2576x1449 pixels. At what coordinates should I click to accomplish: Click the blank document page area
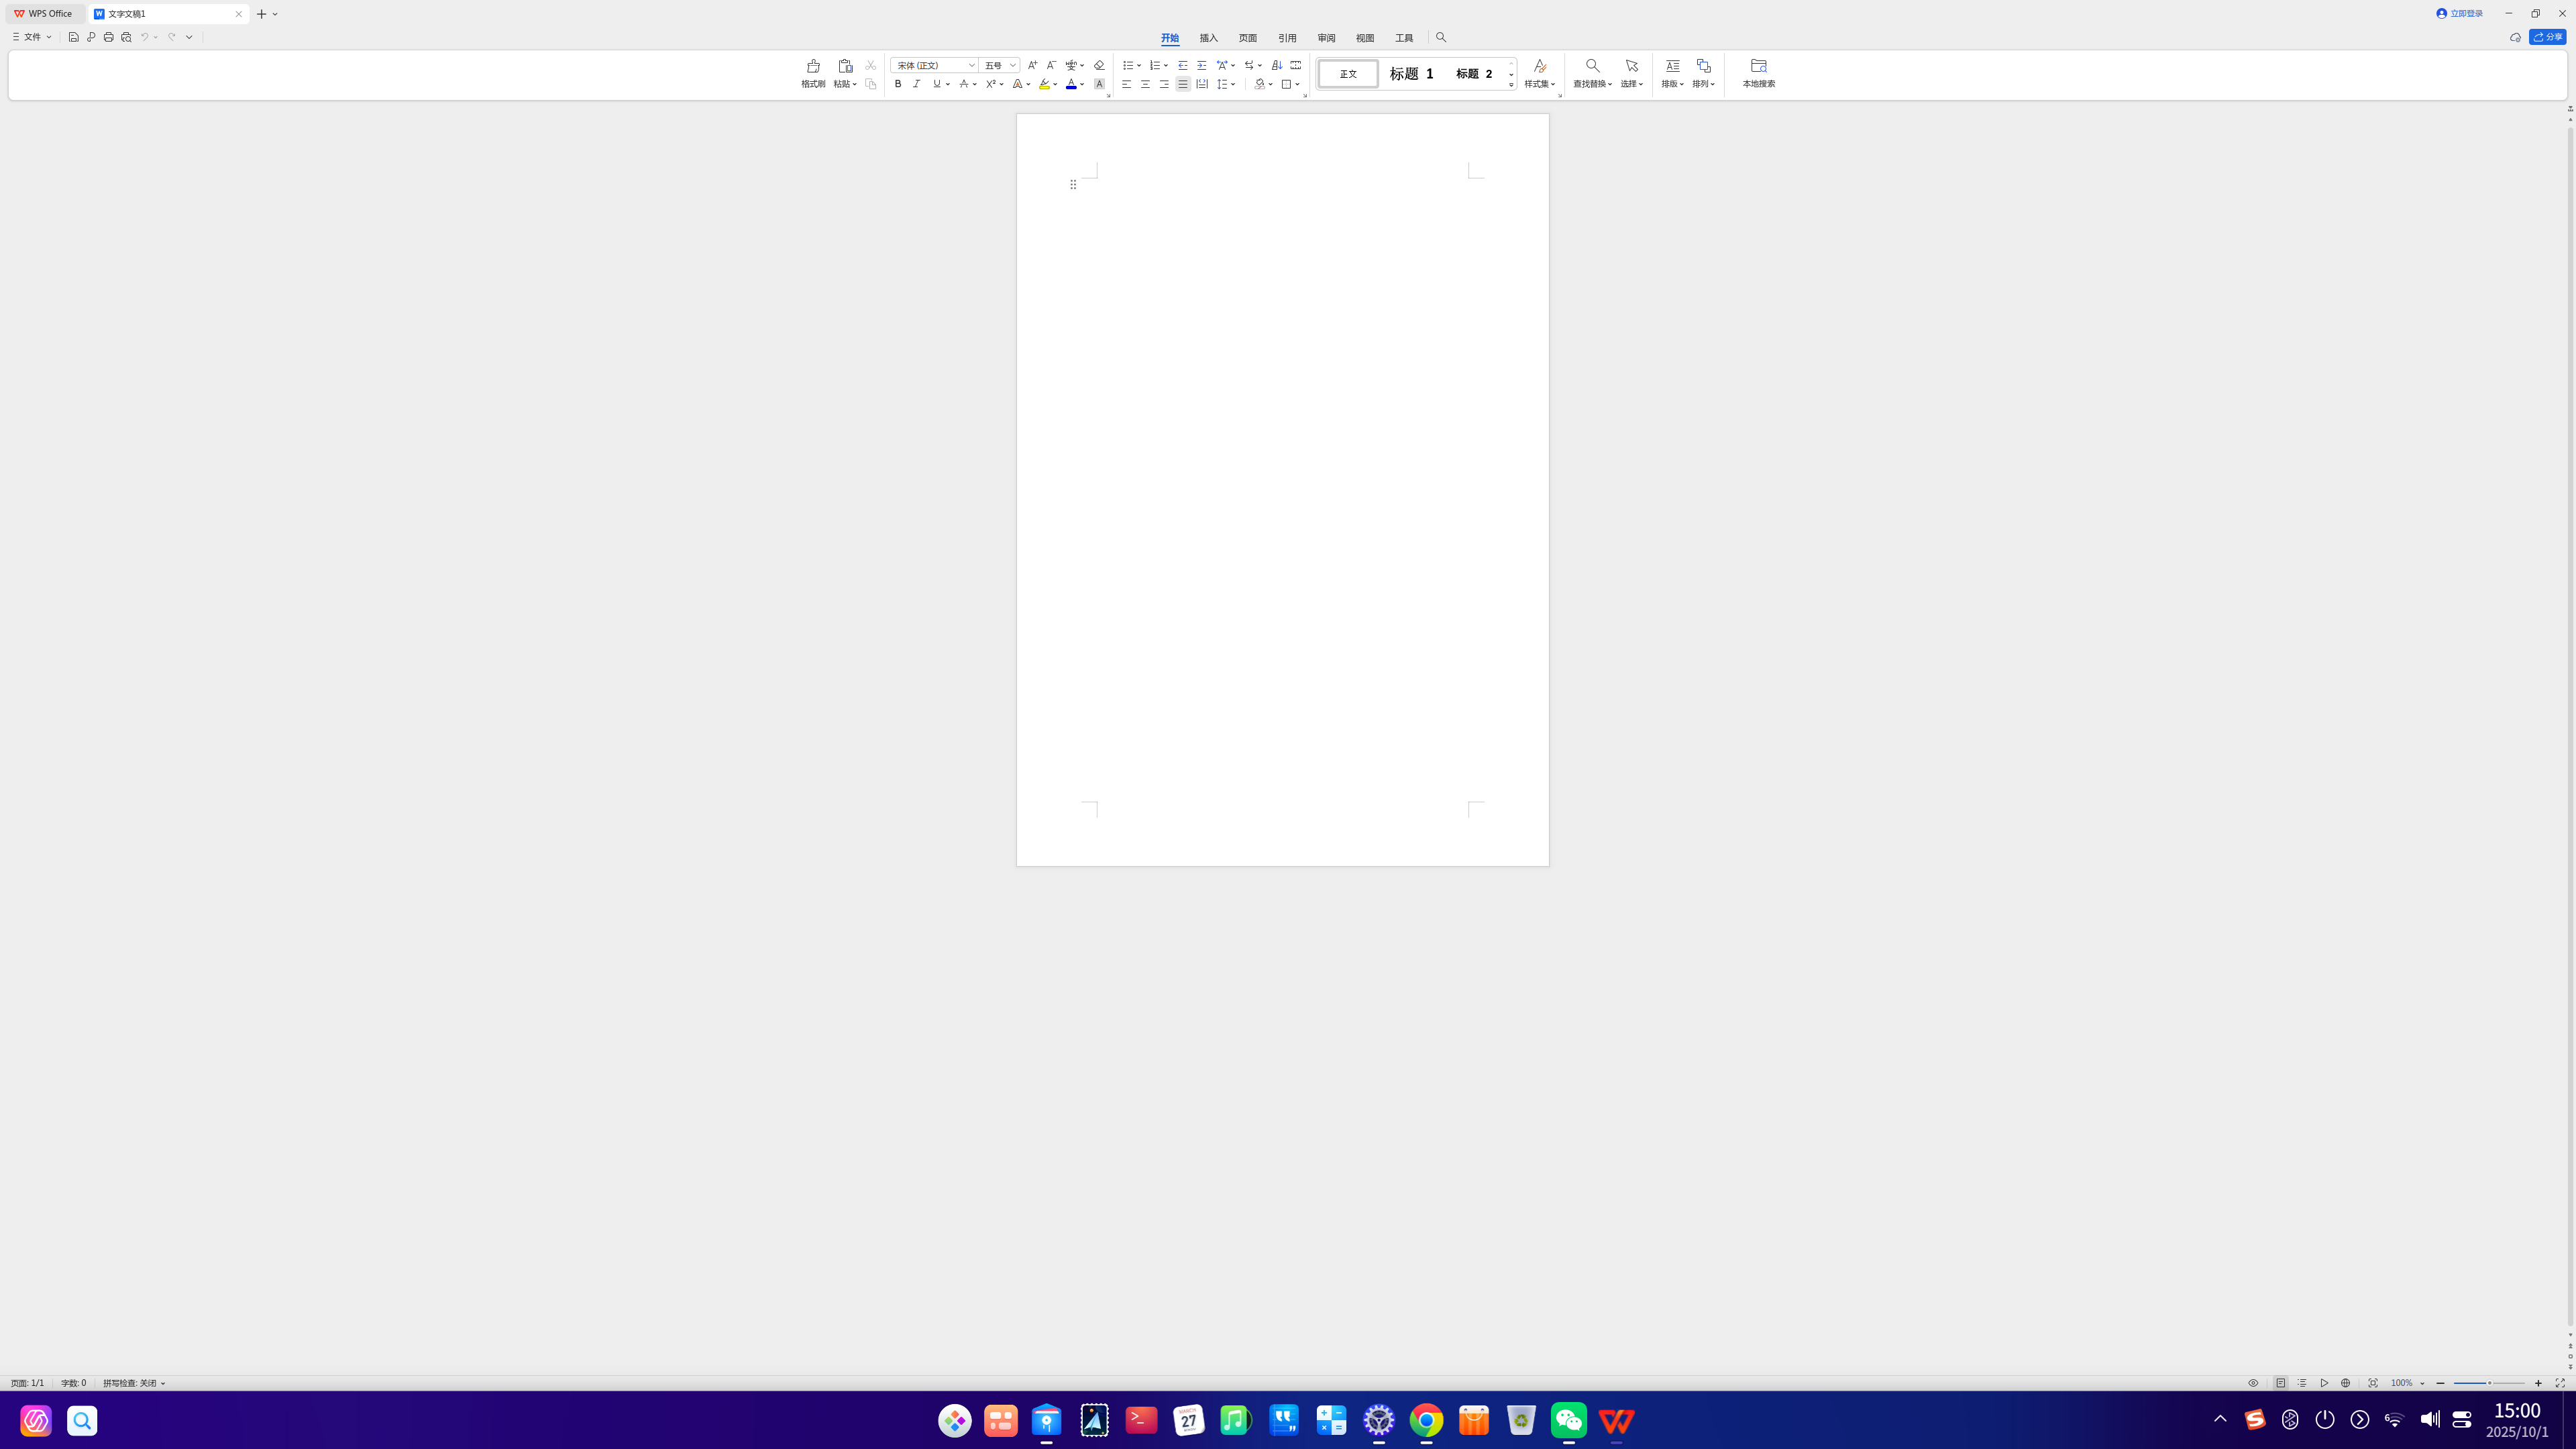tap(1283, 490)
